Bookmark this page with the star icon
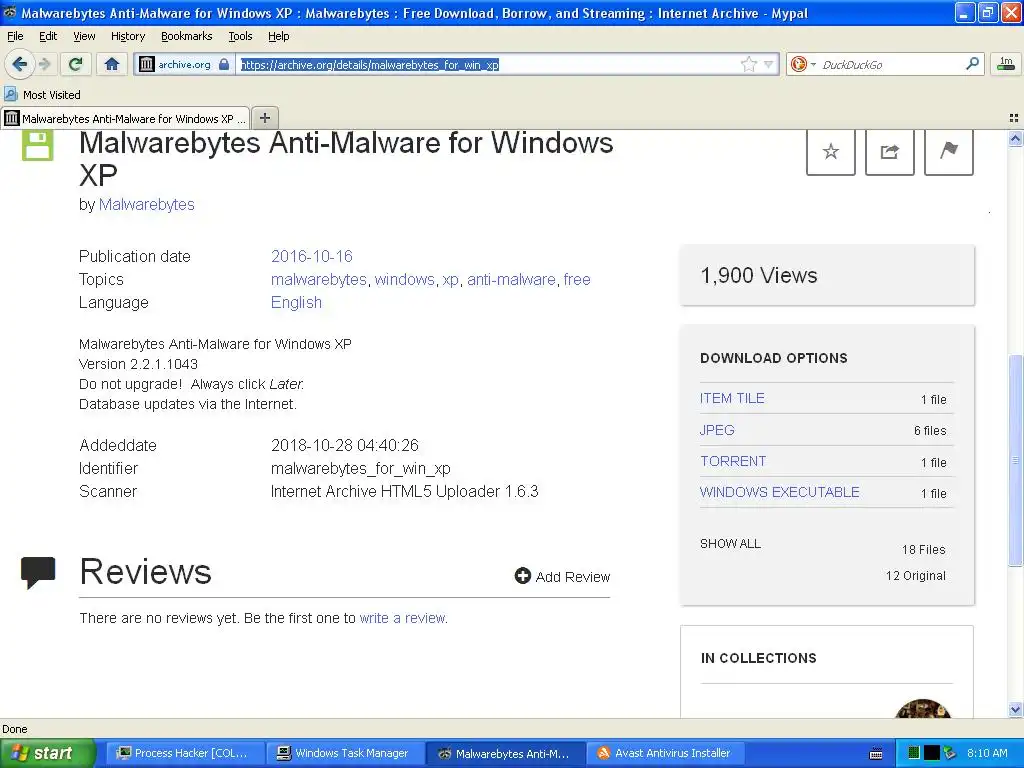Viewport: 1024px width, 768px height. tap(748, 64)
